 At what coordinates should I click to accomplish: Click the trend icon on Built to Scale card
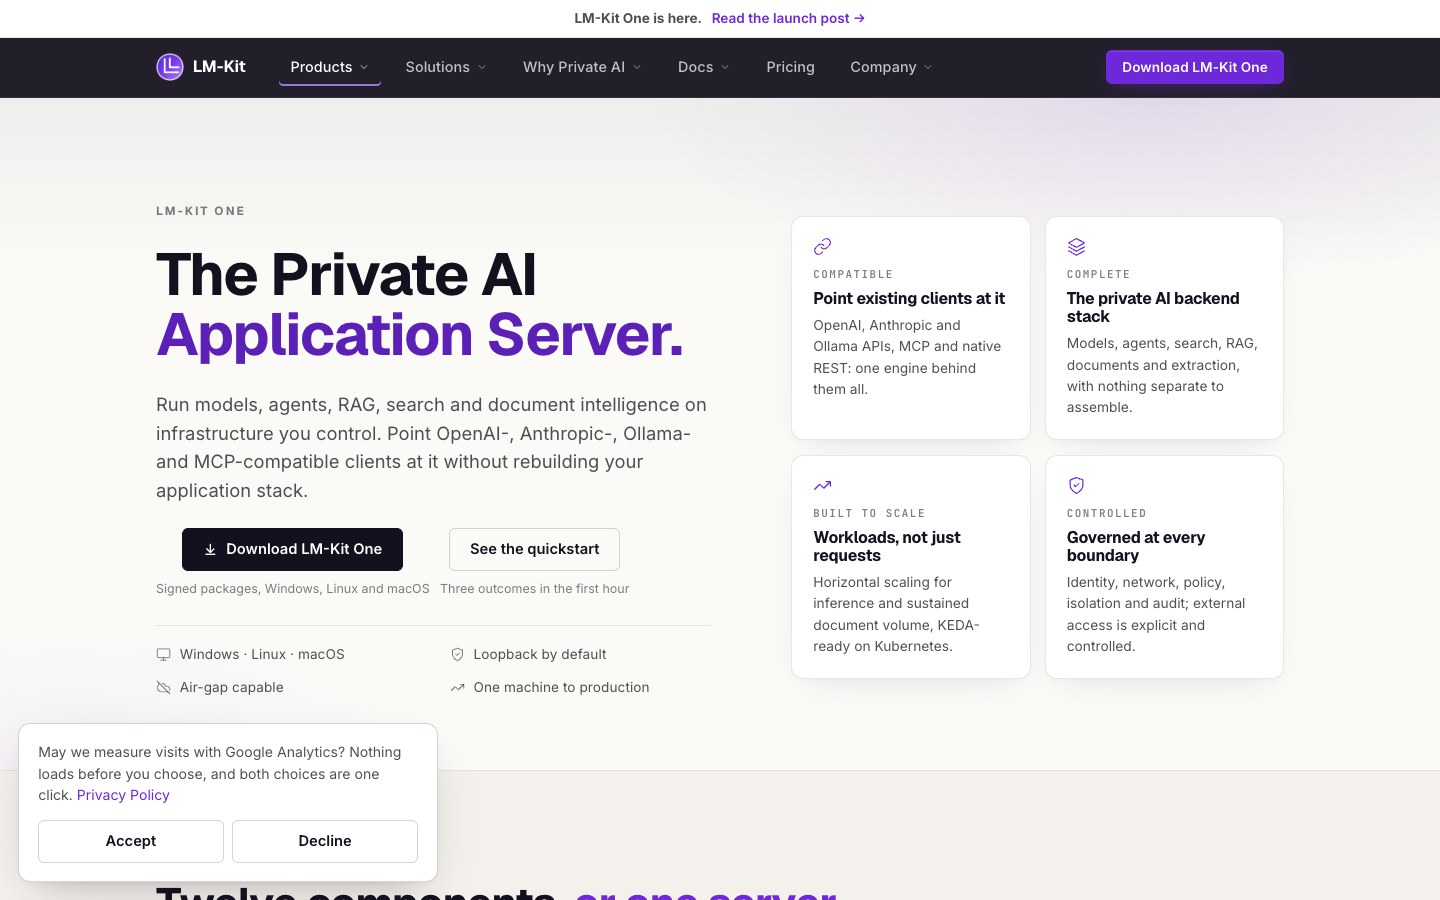pos(822,485)
